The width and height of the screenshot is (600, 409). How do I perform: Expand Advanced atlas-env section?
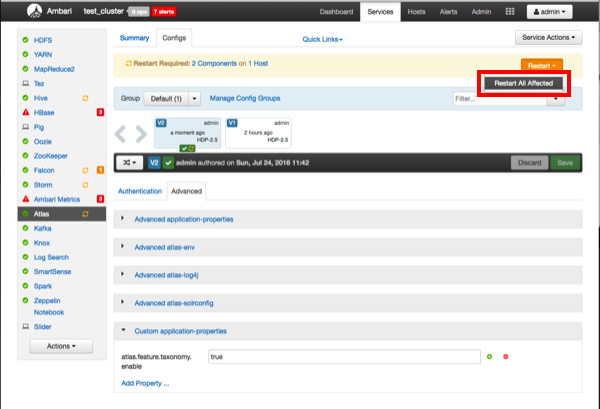coord(165,247)
